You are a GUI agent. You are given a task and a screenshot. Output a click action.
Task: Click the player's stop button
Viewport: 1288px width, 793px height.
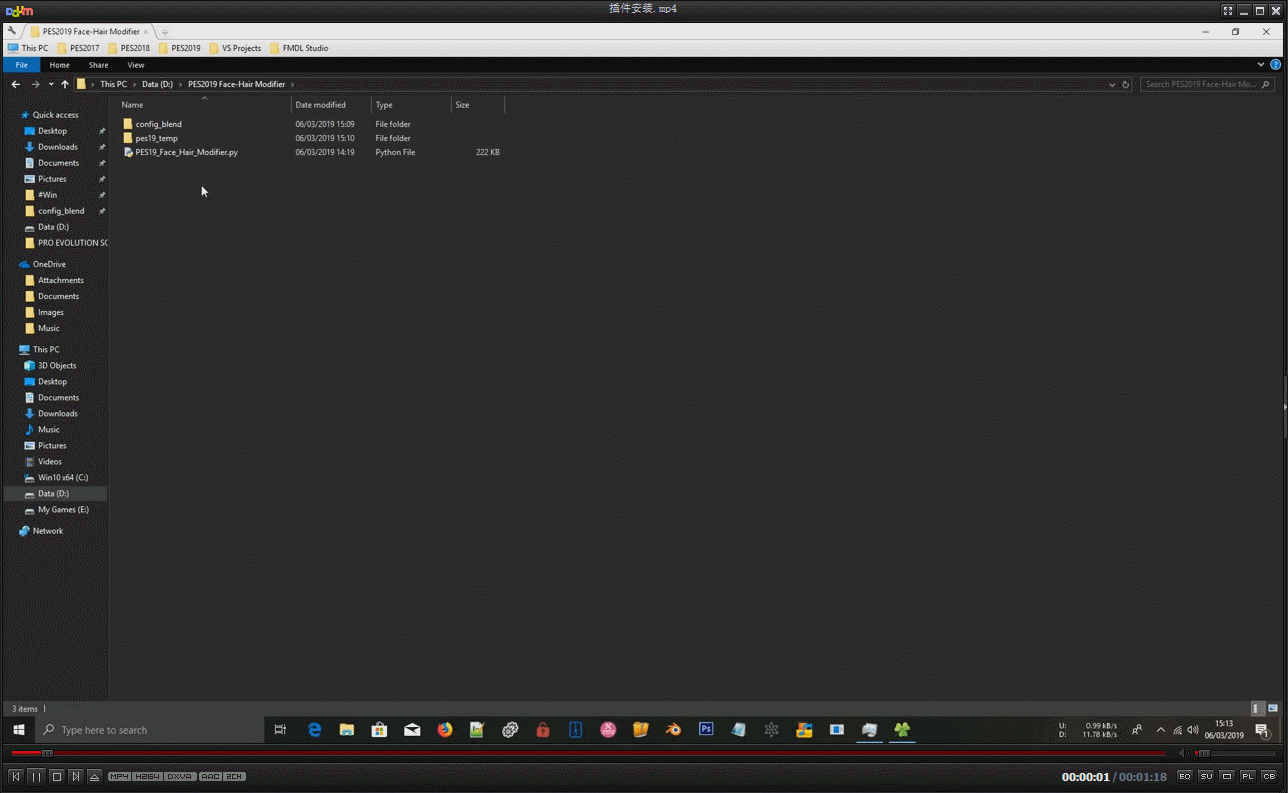point(56,776)
